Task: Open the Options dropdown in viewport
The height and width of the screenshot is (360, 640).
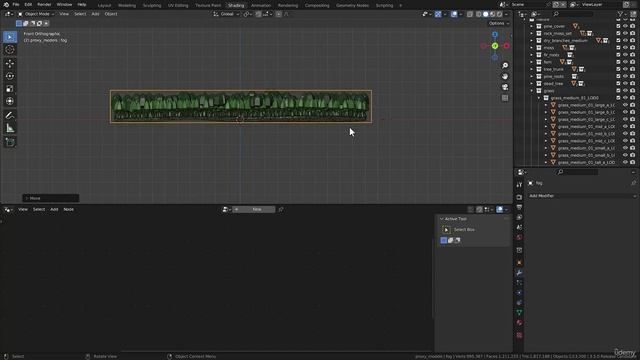Action: (x=498, y=23)
